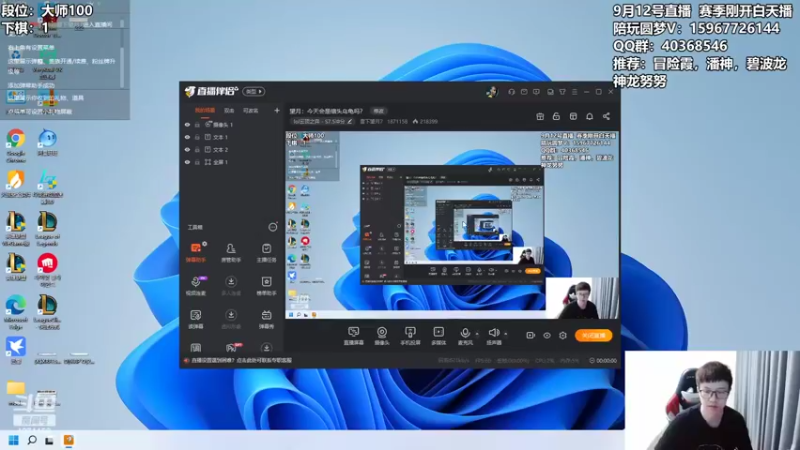The width and height of the screenshot is (800, 450).
Task: Open the Windows Start button
Action: click(14, 440)
